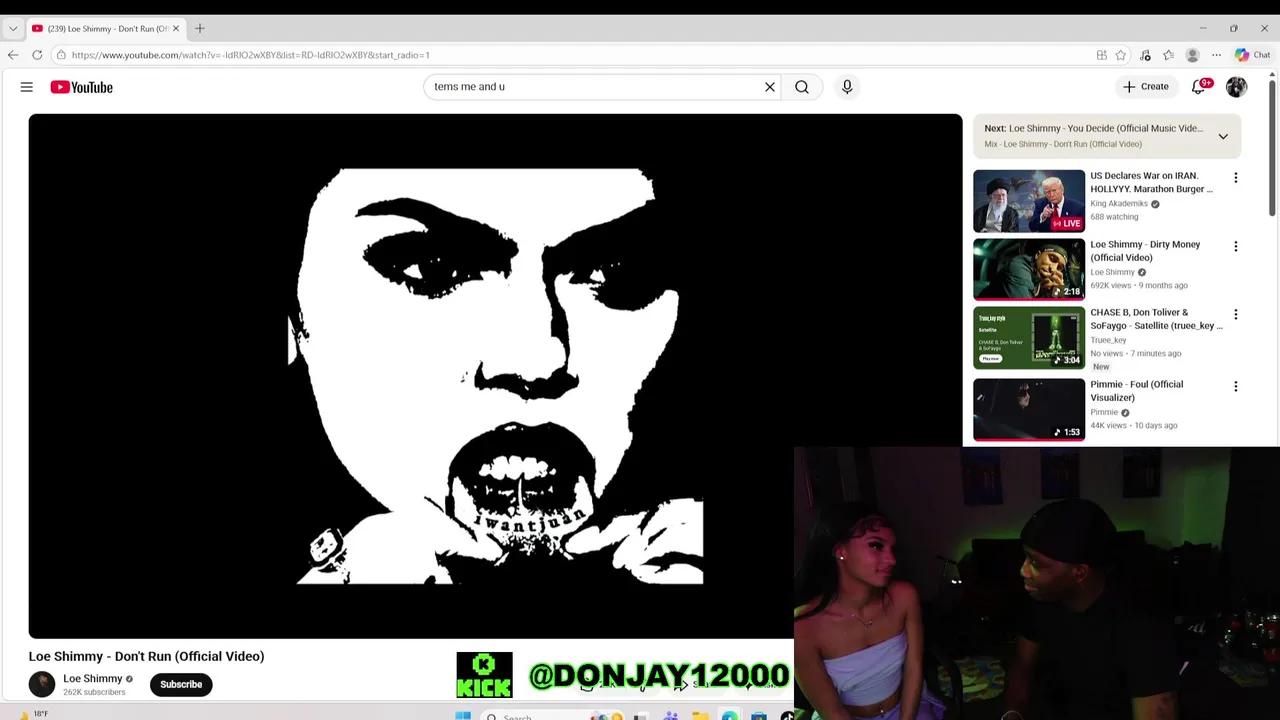Open CHASE B Satellite video title

[x=1156, y=318]
